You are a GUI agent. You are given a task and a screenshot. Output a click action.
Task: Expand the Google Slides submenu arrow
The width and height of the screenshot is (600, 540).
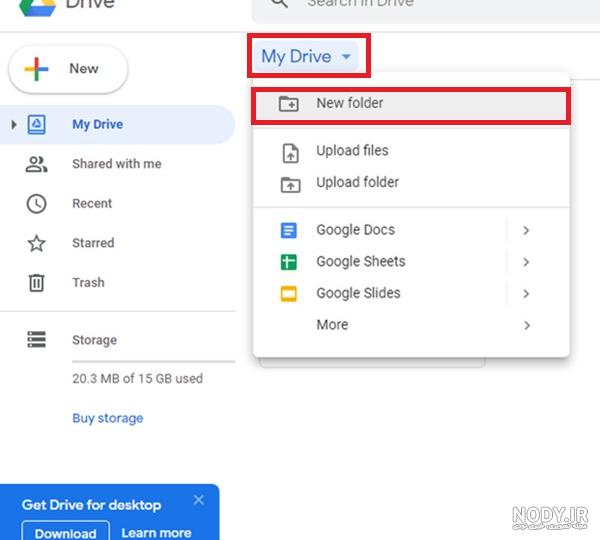(x=526, y=294)
